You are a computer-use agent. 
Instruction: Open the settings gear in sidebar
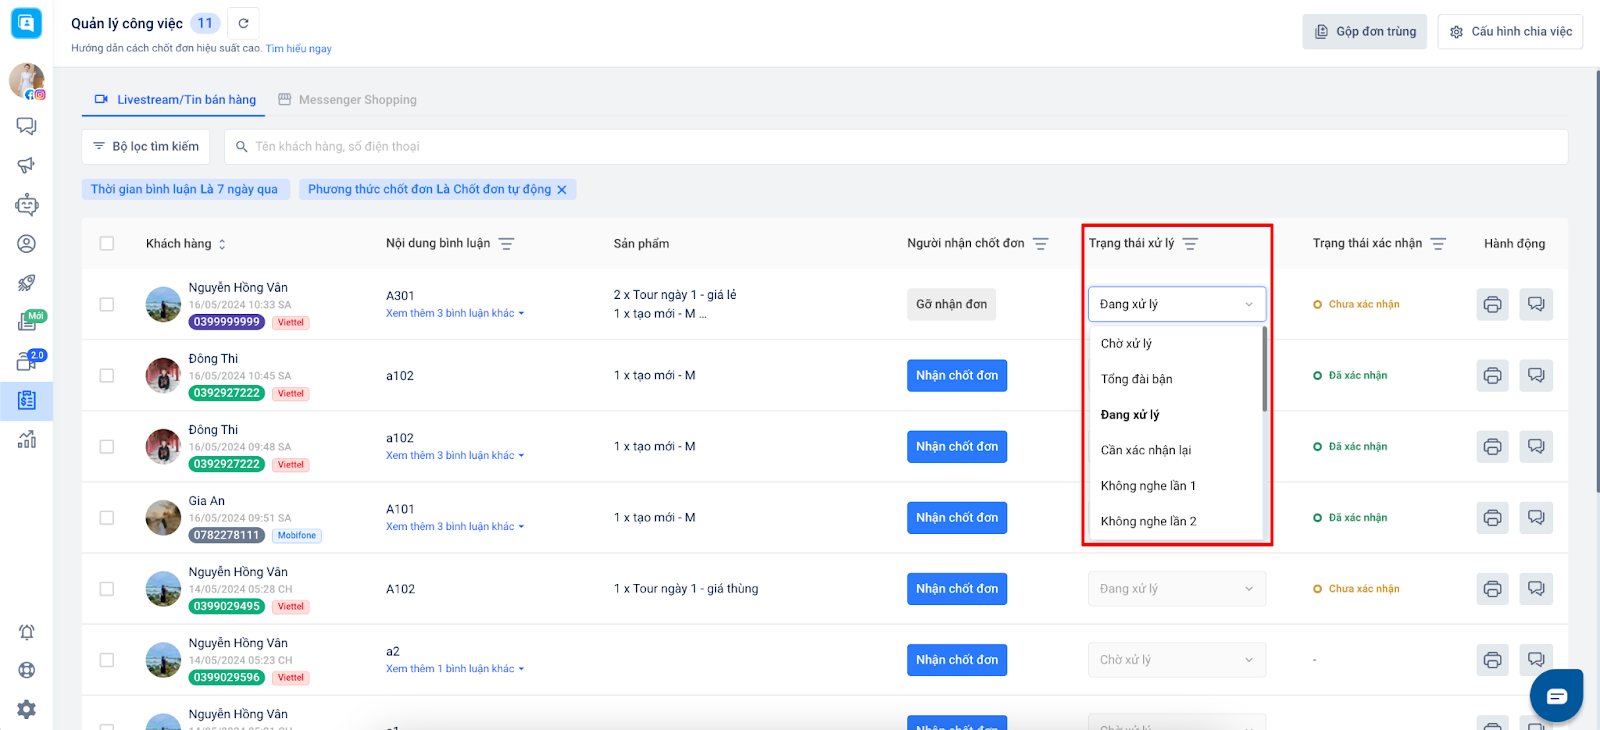(x=27, y=709)
